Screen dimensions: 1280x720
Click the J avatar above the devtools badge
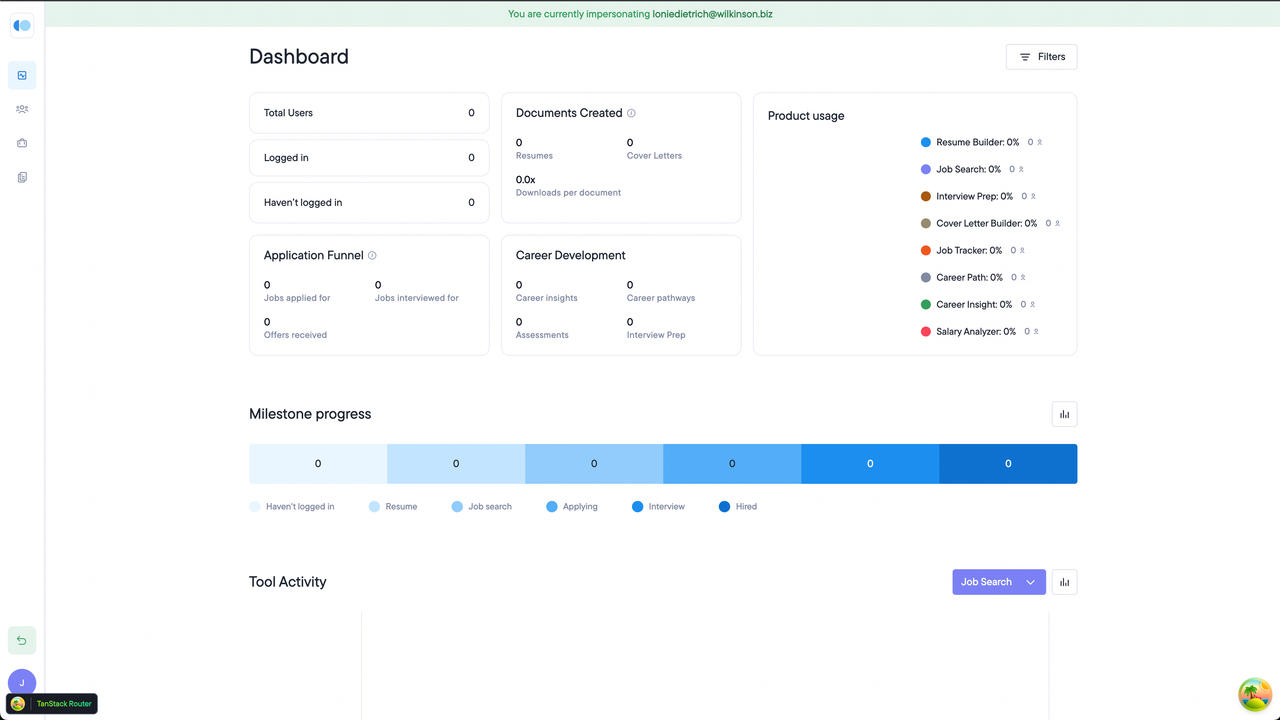click(21, 682)
